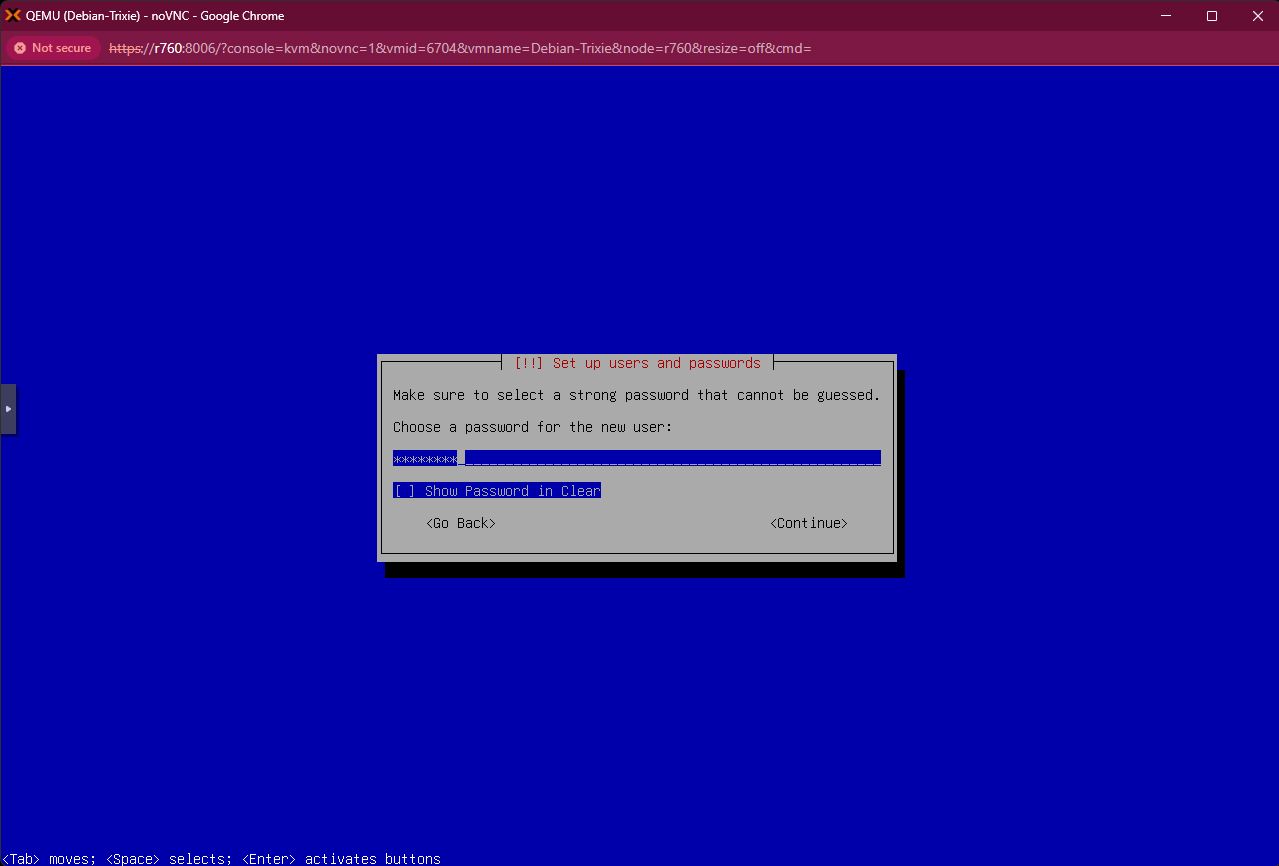
Task: Click the strong password advice text
Action: (636, 395)
